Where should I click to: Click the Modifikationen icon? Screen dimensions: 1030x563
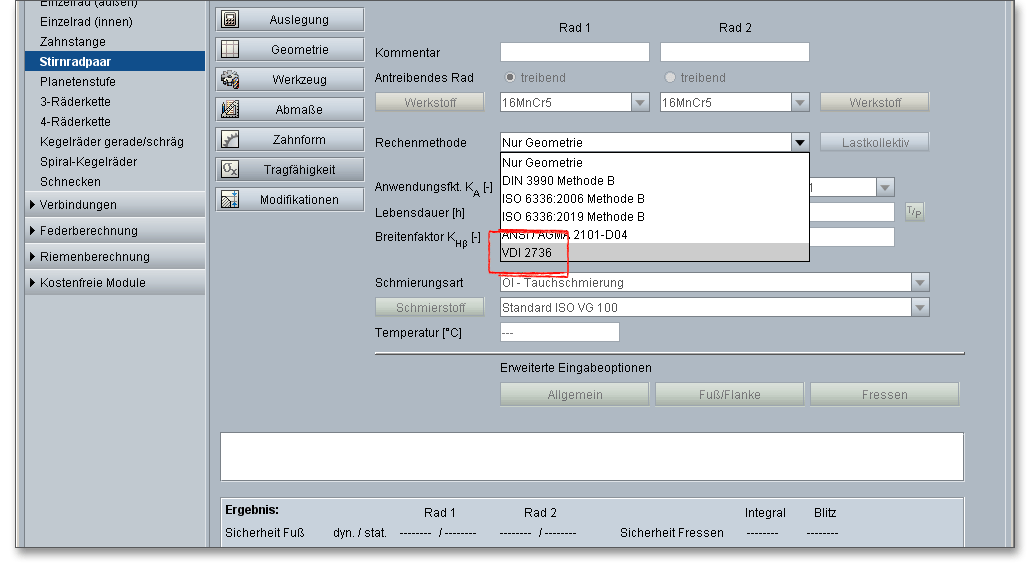[229, 199]
